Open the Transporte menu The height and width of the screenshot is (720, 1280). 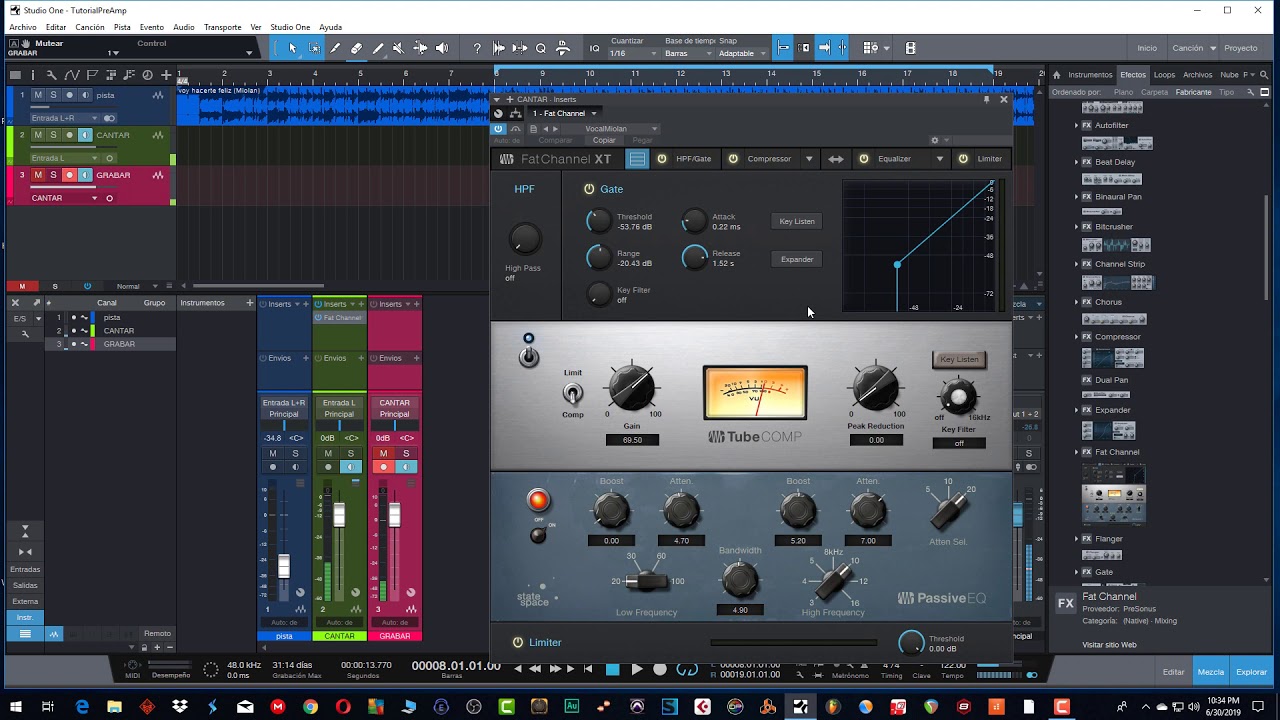click(x=222, y=27)
